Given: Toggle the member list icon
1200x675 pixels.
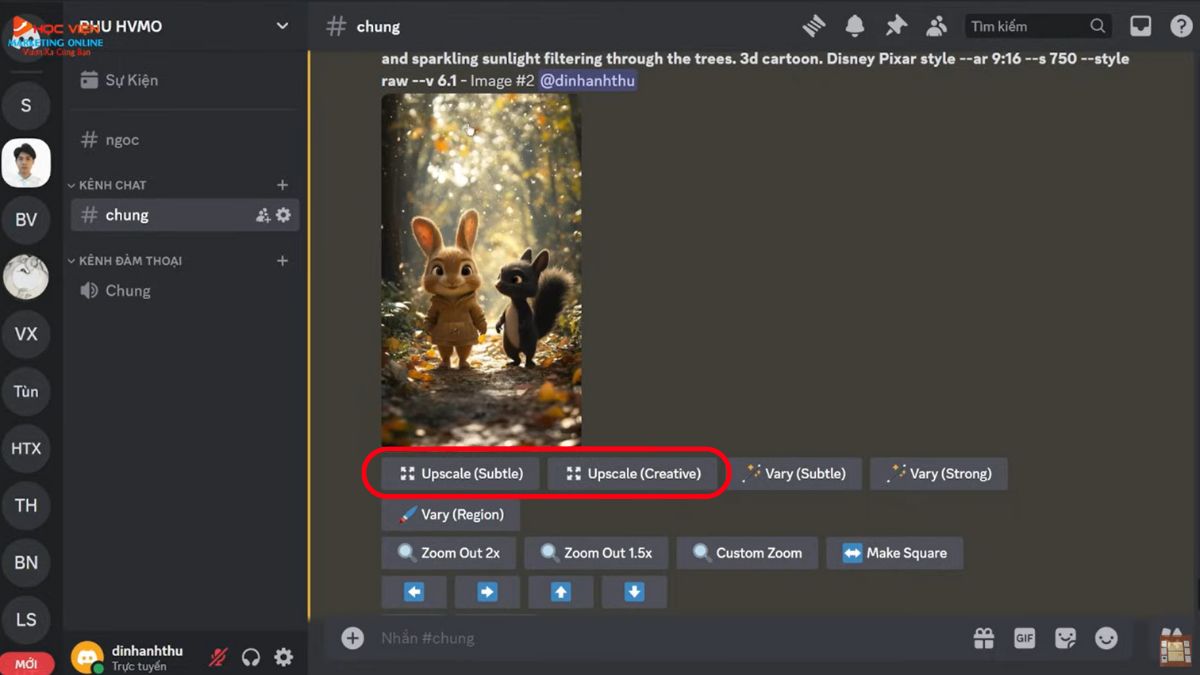Looking at the screenshot, I should click(x=936, y=26).
